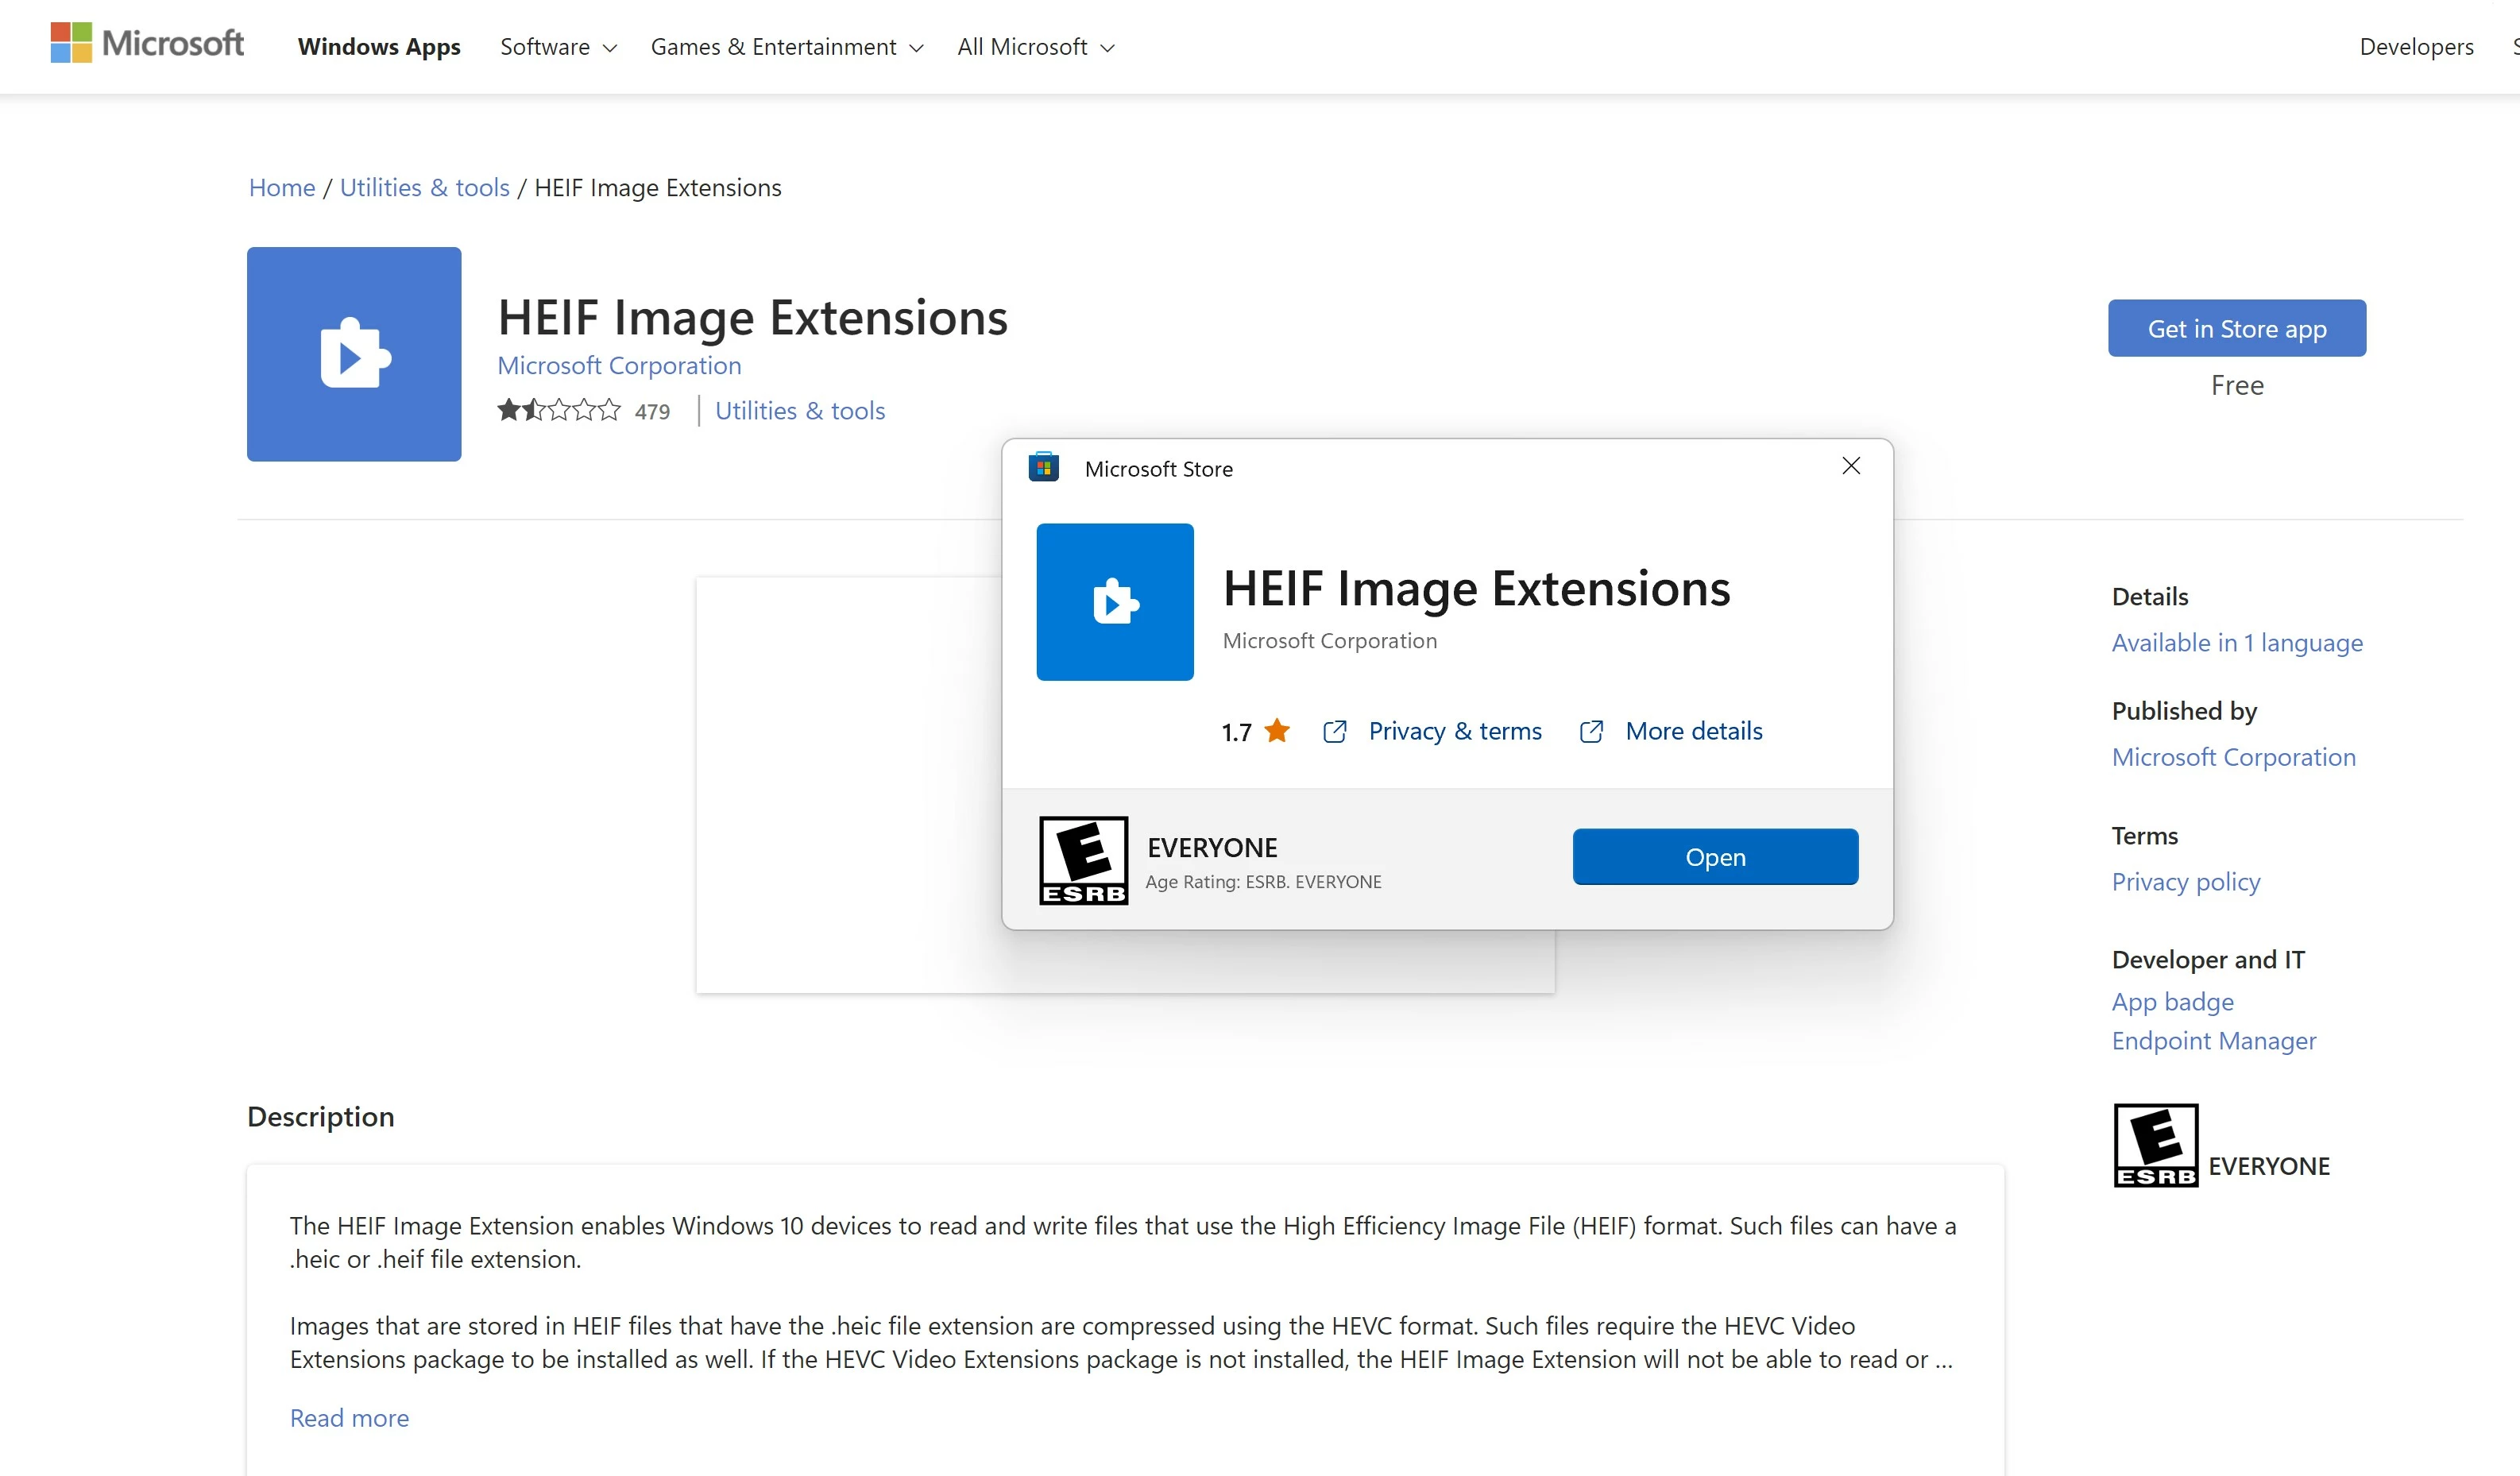Open Privacy & terms link
Image resolution: width=2520 pixels, height=1476 pixels.
coord(1454,731)
